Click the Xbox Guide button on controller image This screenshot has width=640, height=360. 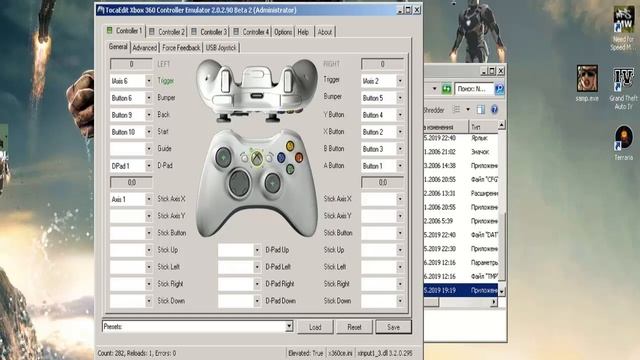257,158
